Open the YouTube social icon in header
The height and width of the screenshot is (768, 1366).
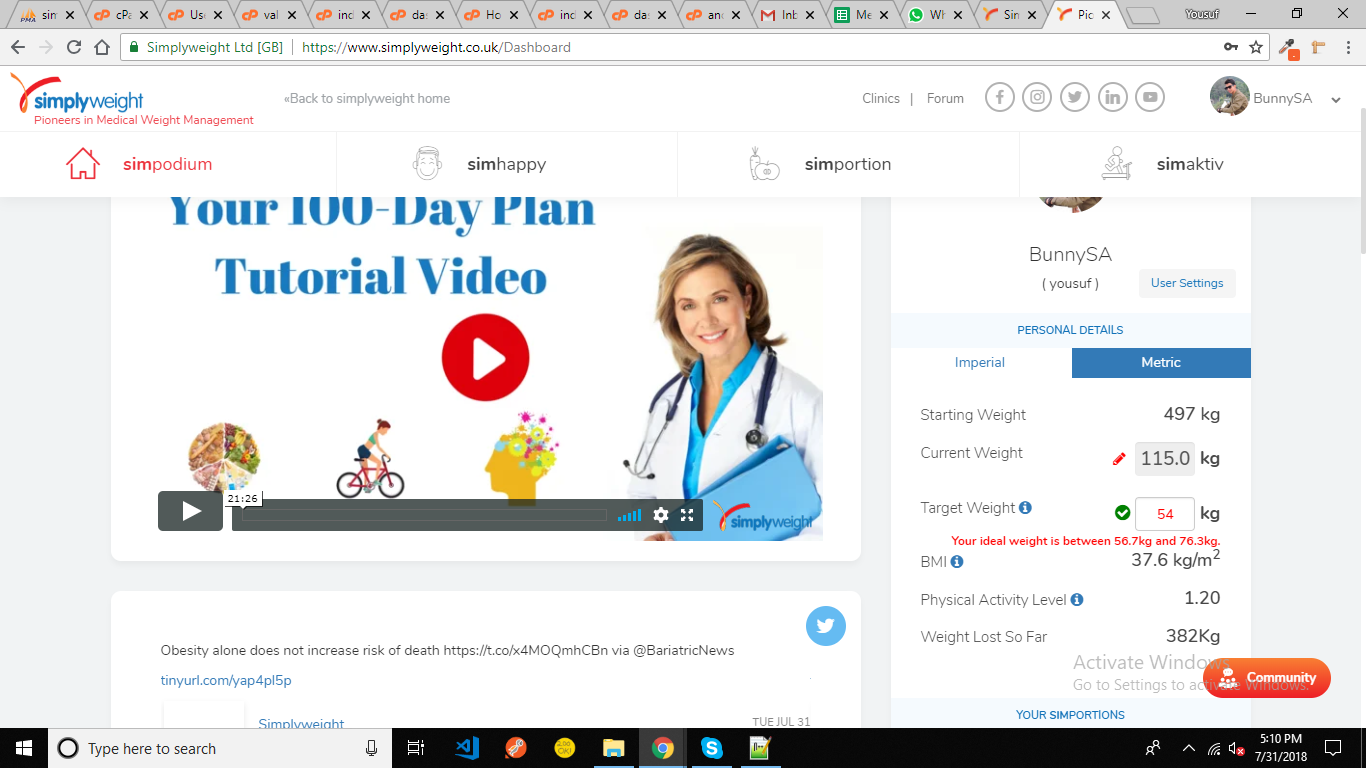[x=1151, y=97]
